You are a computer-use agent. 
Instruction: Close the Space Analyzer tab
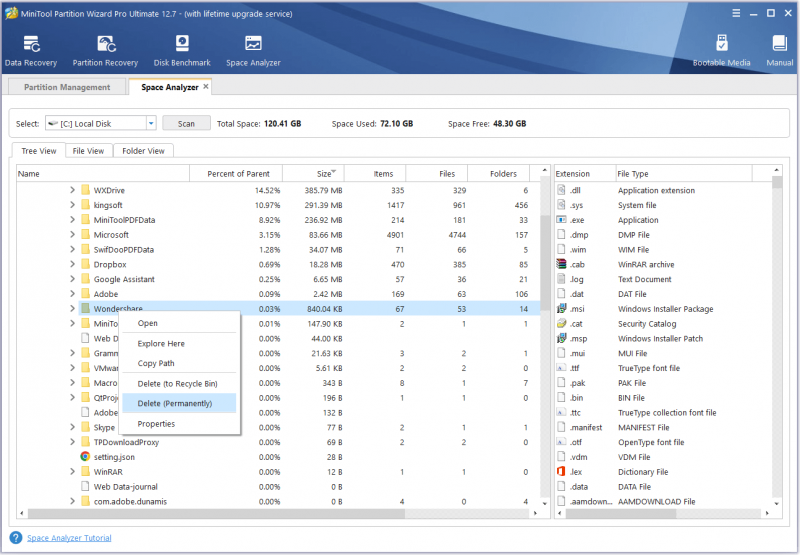tap(206, 87)
